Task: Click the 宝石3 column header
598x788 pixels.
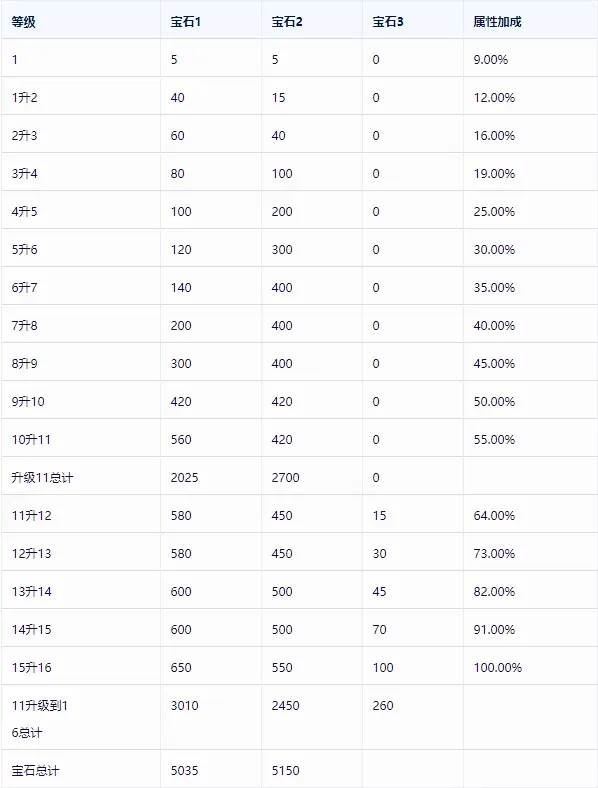Action: coord(388,22)
